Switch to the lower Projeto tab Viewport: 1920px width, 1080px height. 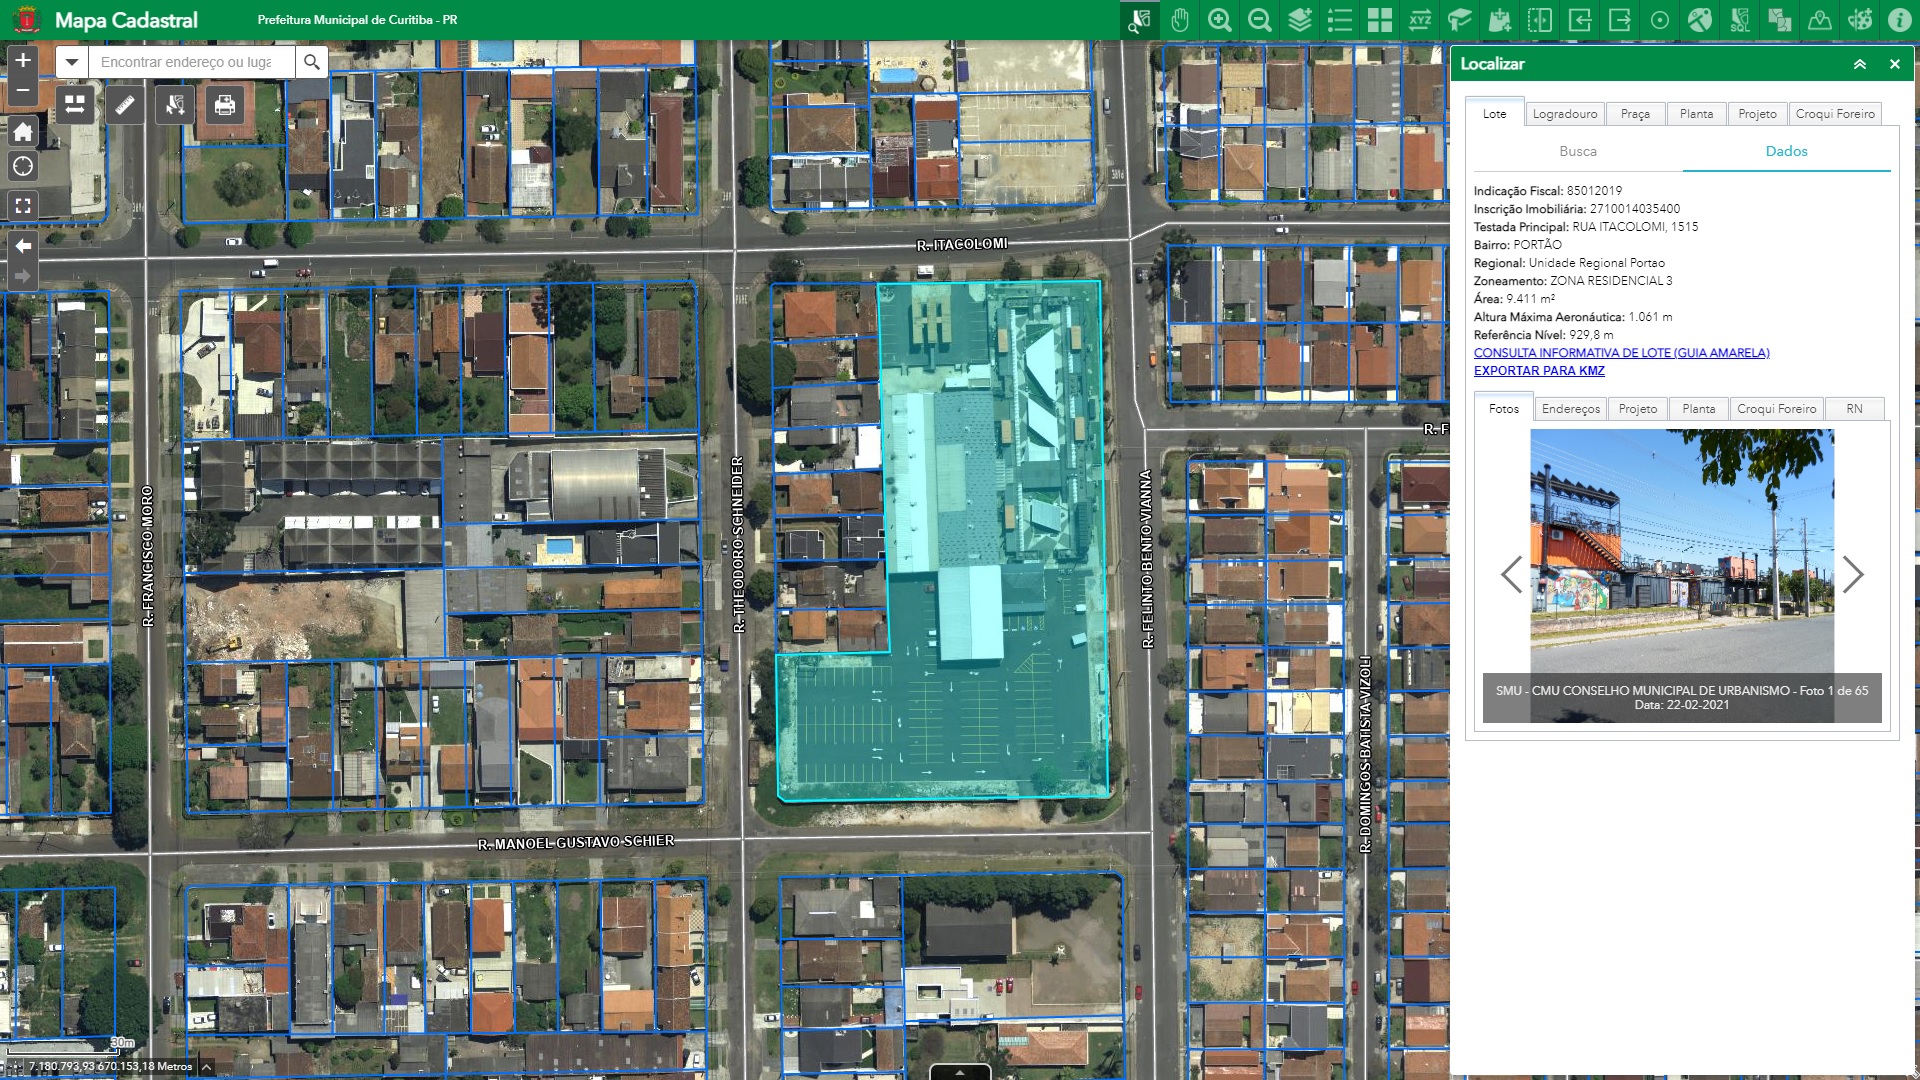[x=1638, y=409]
